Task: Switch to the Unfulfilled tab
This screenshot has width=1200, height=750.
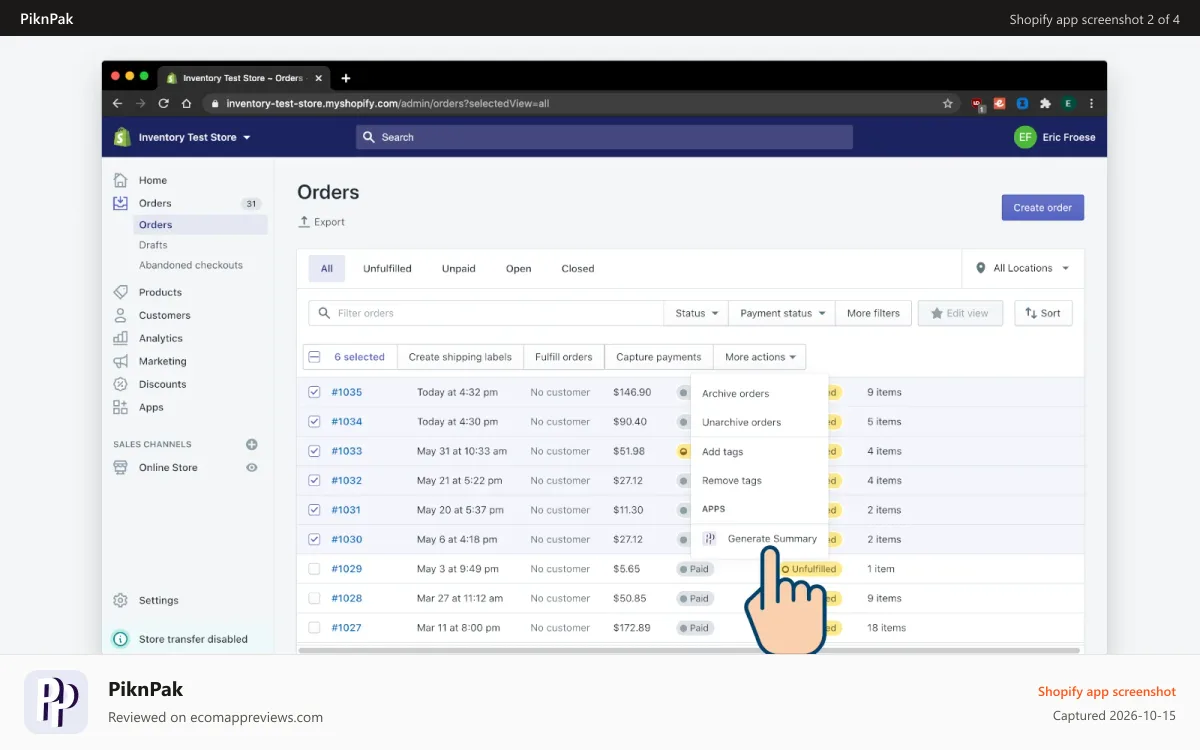Action: click(387, 268)
